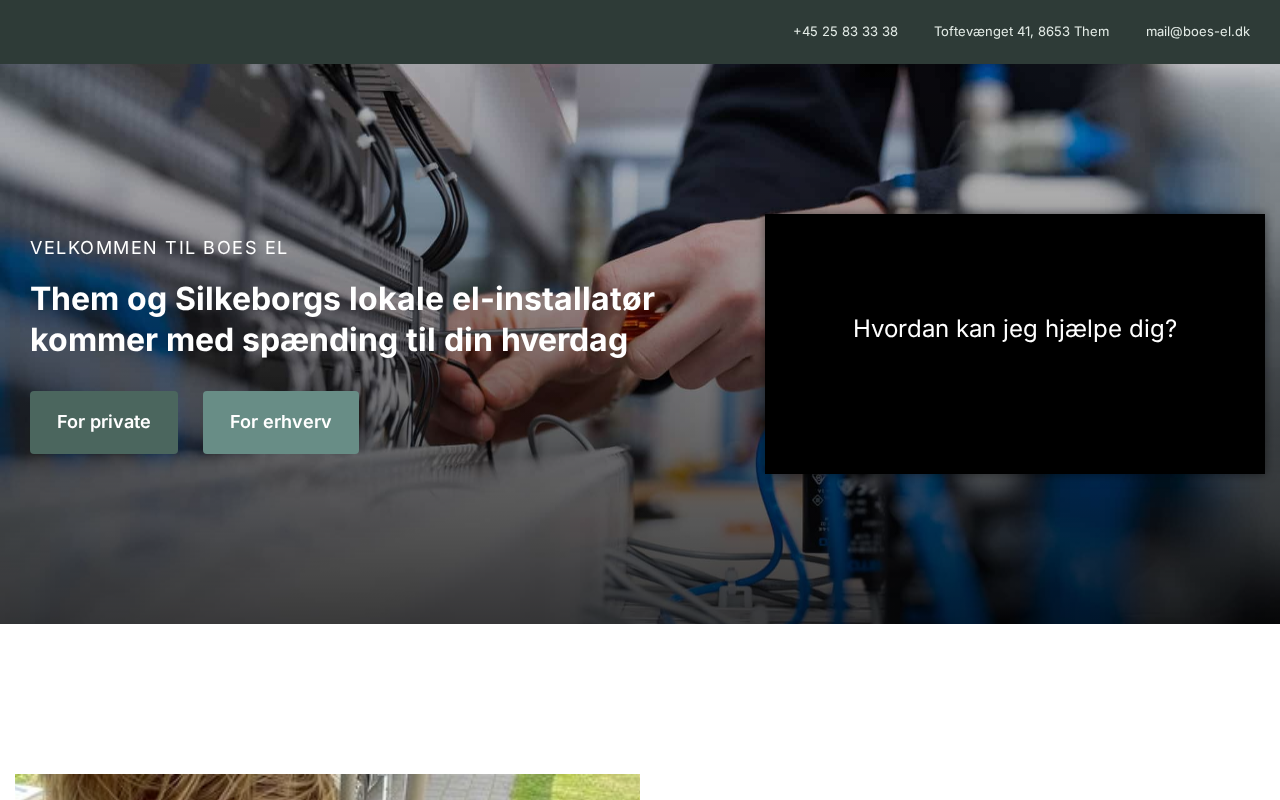Open the For private page
Image resolution: width=1280 pixels, height=800 pixels.
click(104, 422)
